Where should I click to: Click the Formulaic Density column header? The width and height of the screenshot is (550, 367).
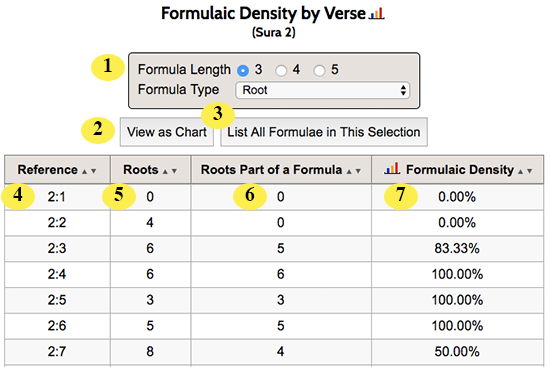click(x=458, y=170)
